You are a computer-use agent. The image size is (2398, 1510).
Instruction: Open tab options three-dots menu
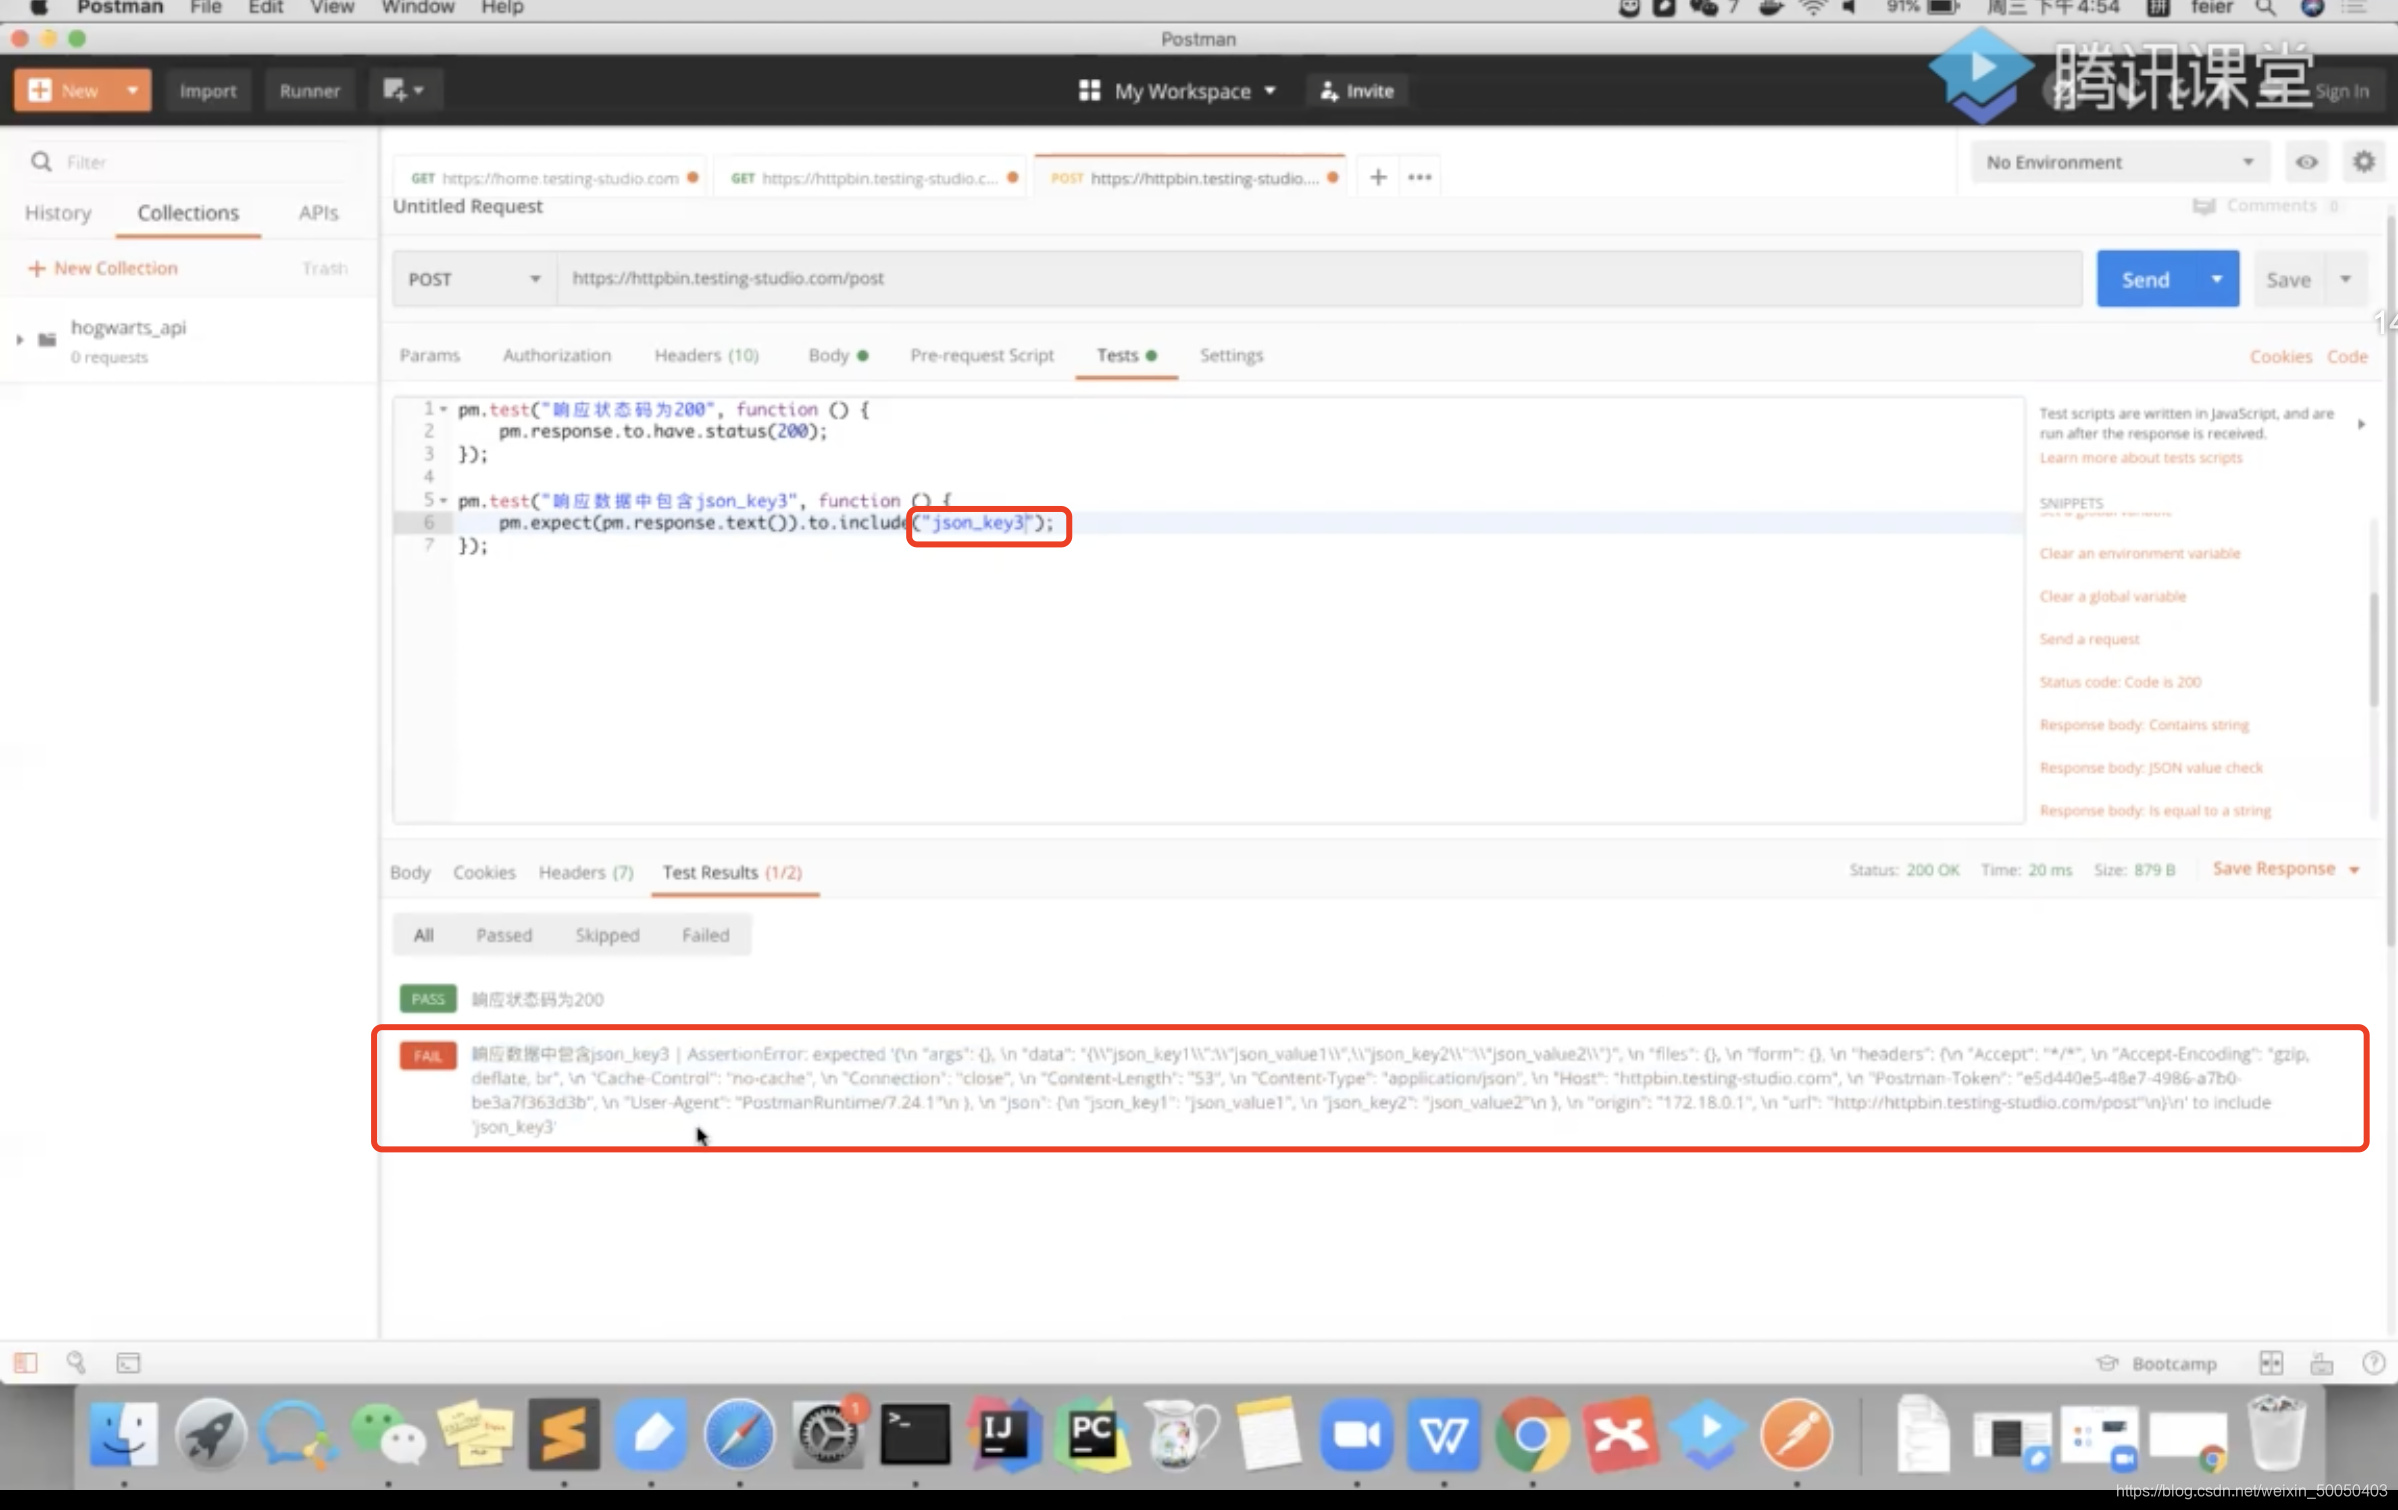(1419, 177)
